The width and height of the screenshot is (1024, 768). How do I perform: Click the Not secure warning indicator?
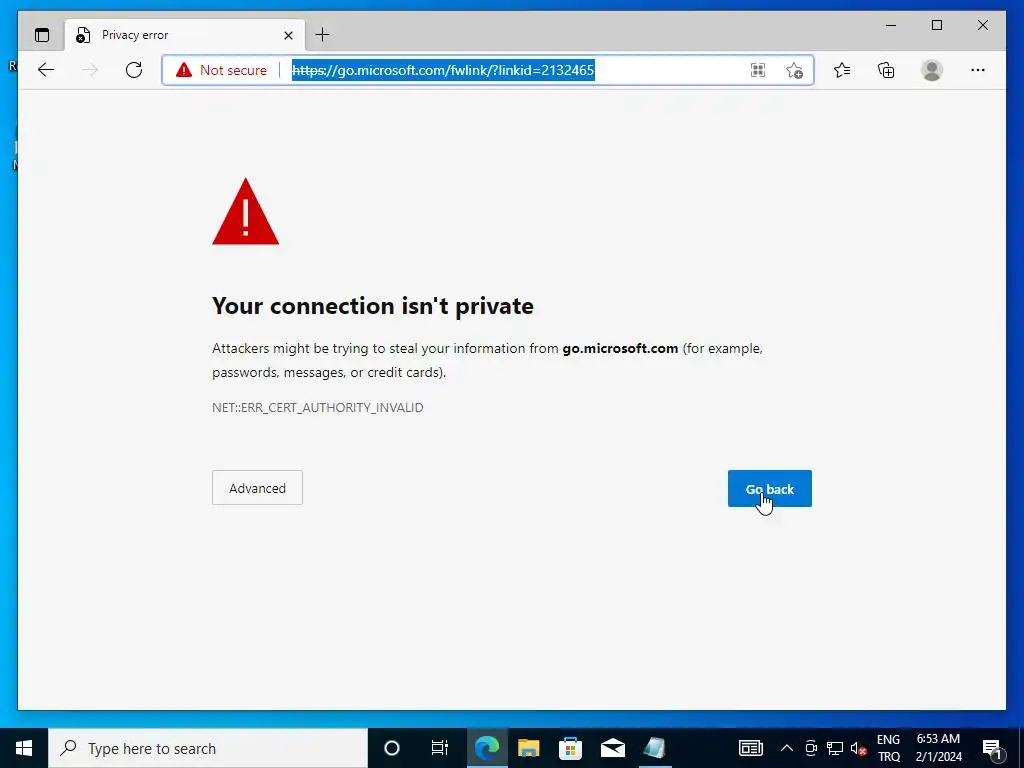221,70
